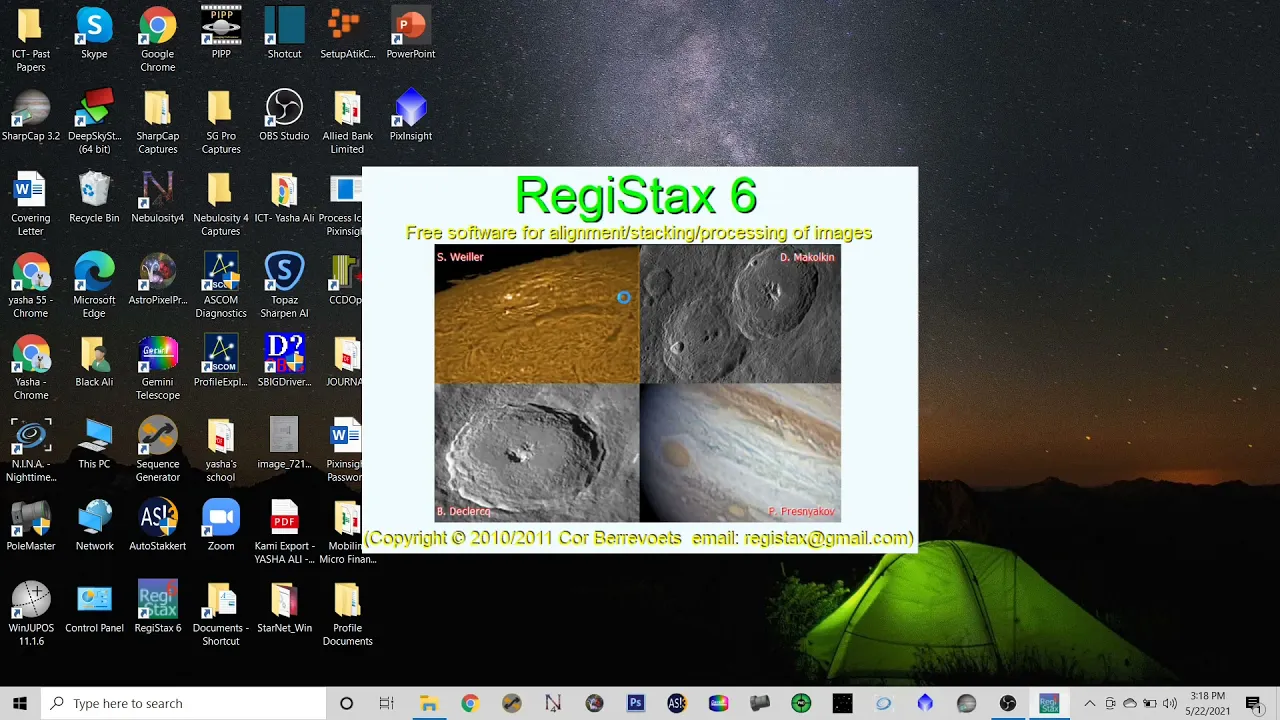Select the Allied Bank Limited desktop icon
1280x720 pixels.
click(347, 121)
